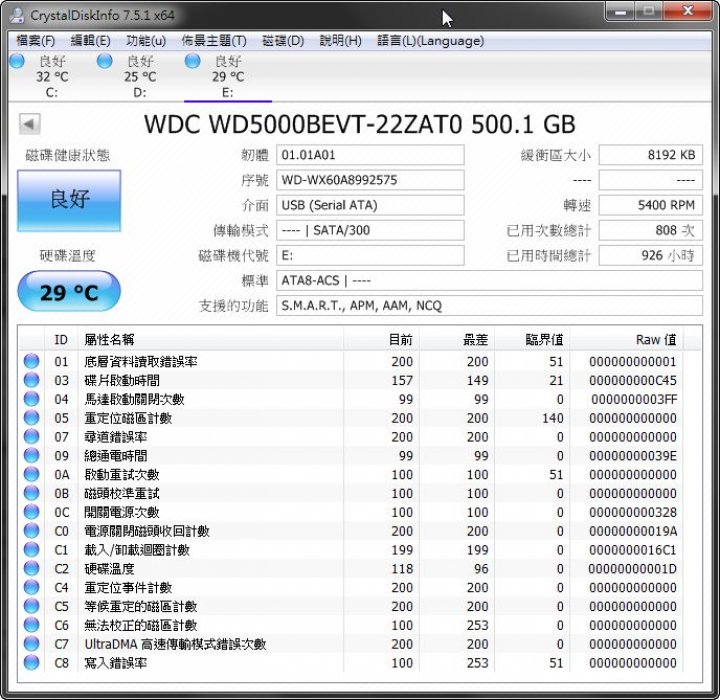Click raw value 0000000016C1
The height and width of the screenshot is (700, 720).
tap(633, 550)
